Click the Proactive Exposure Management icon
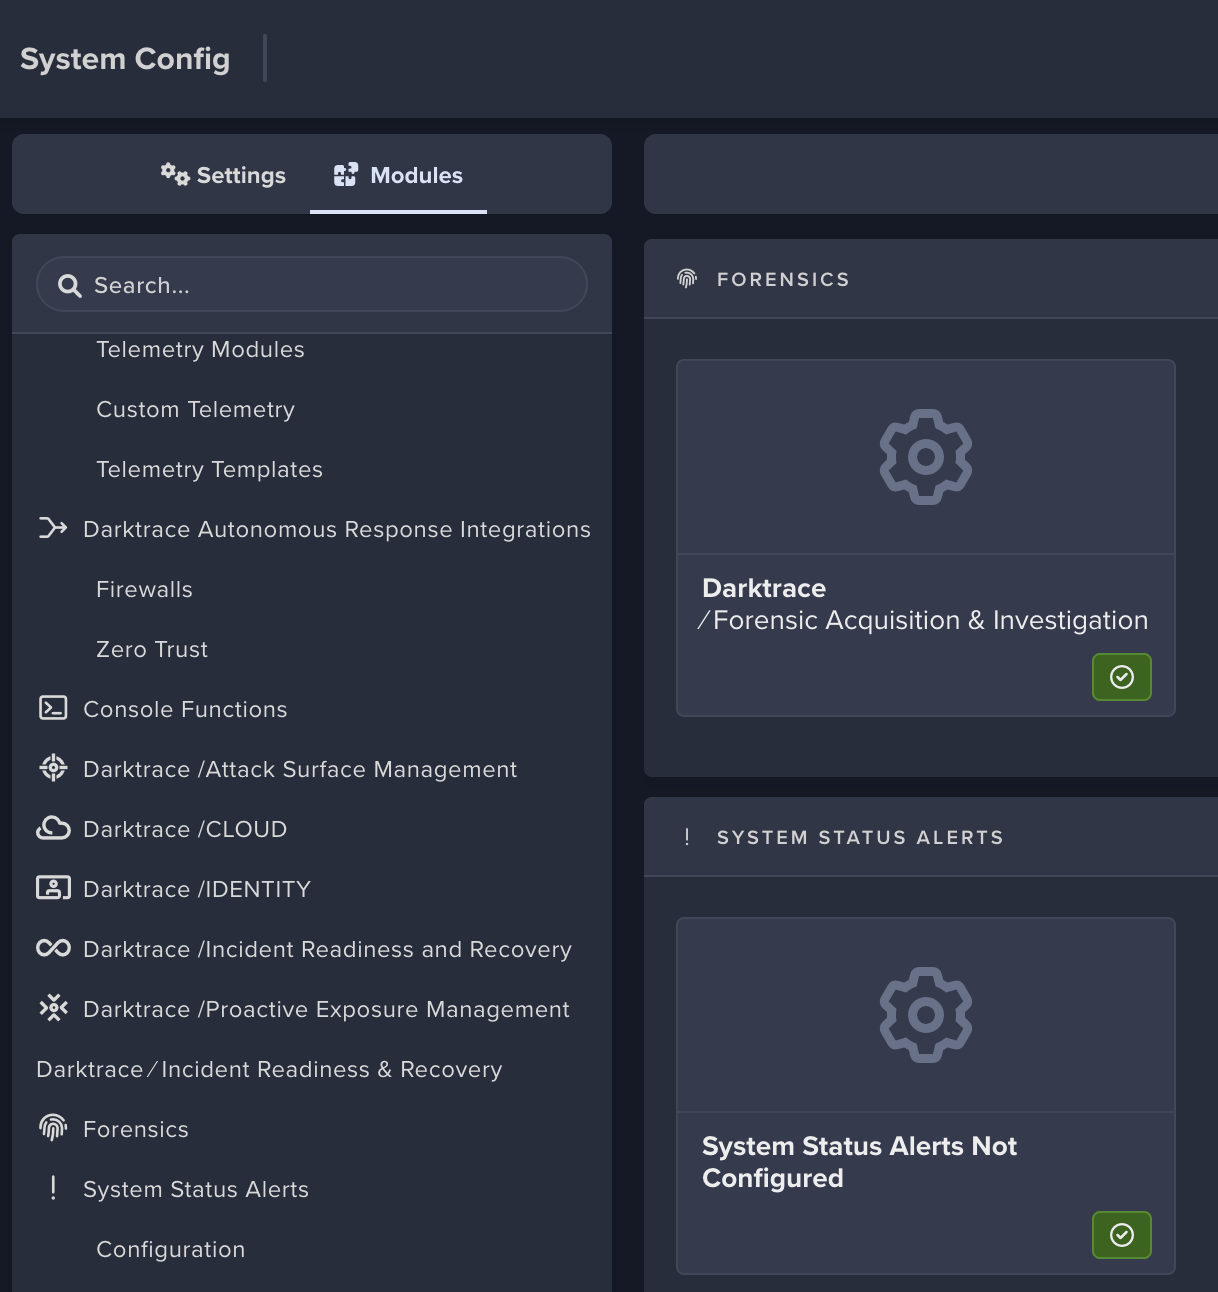Viewport: 1218px width, 1292px height. coord(53,1008)
